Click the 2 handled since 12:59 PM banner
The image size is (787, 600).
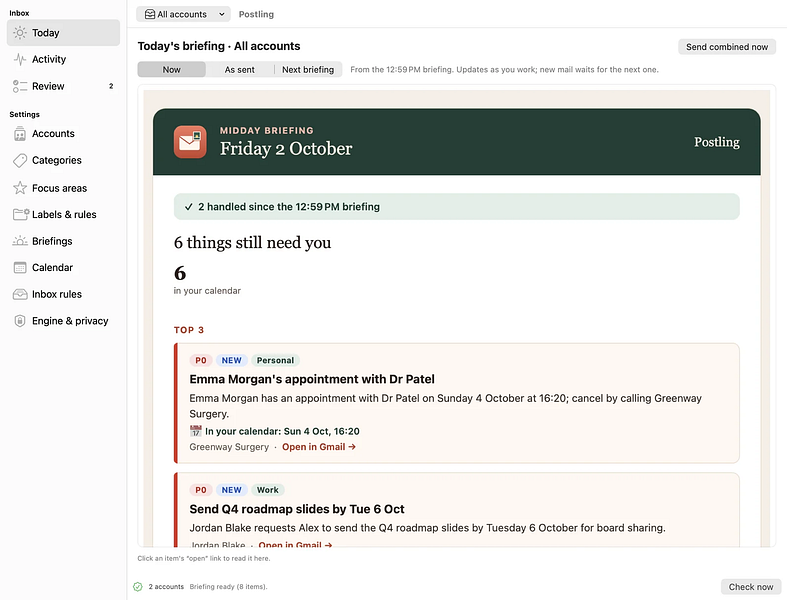[x=456, y=206]
